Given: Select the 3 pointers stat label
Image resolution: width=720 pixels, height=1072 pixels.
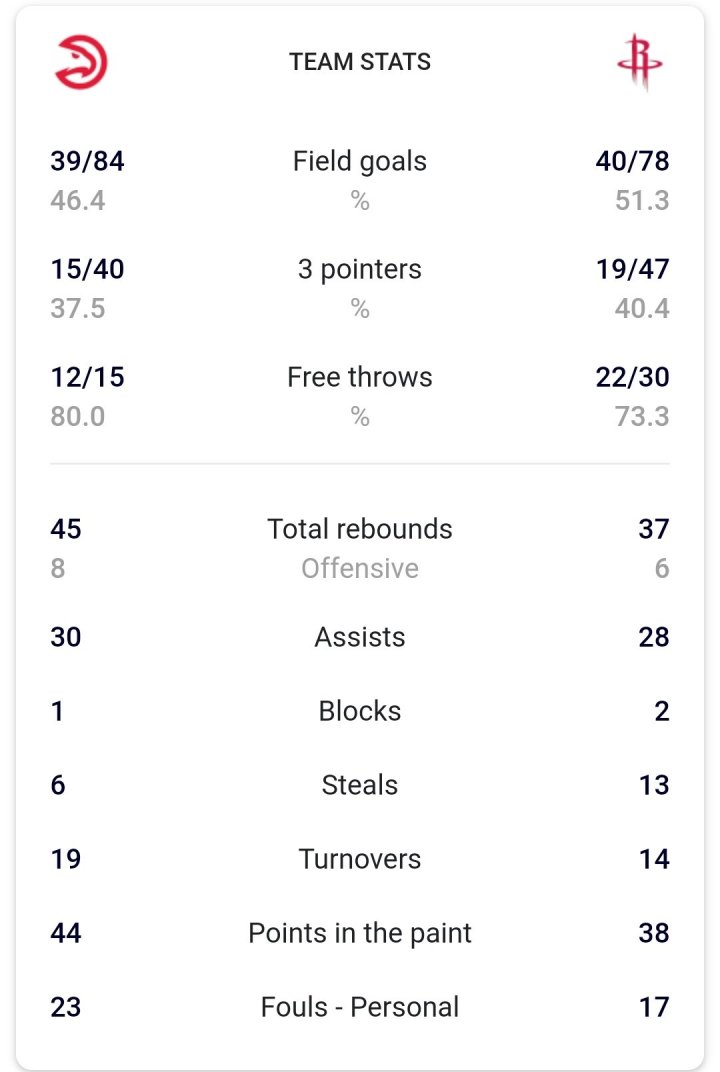Looking at the screenshot, I should pyautogui.click(x=360, y=269).
